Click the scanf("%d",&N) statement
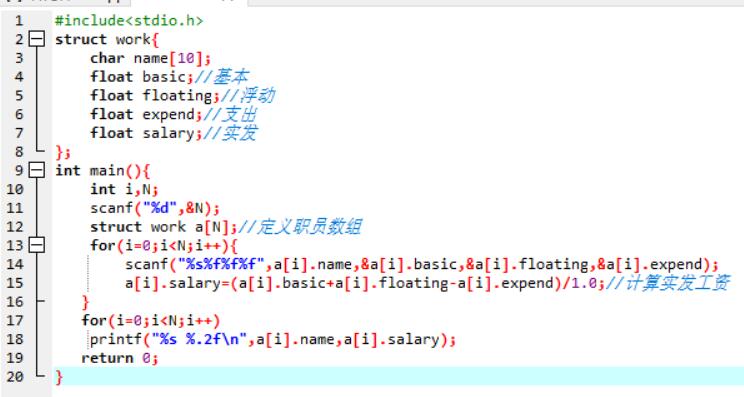 coord(155,208)
